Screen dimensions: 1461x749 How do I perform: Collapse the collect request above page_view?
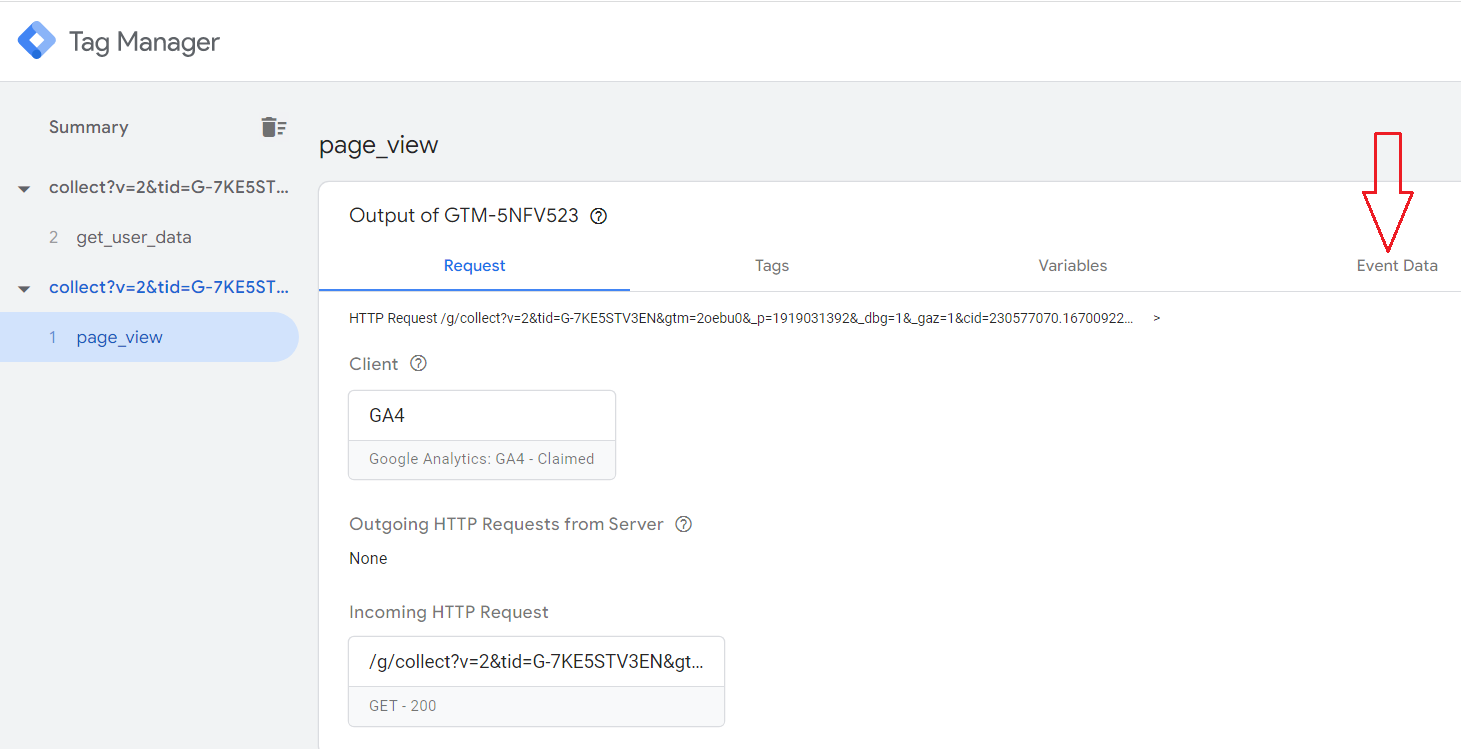[x=24, y=288]
